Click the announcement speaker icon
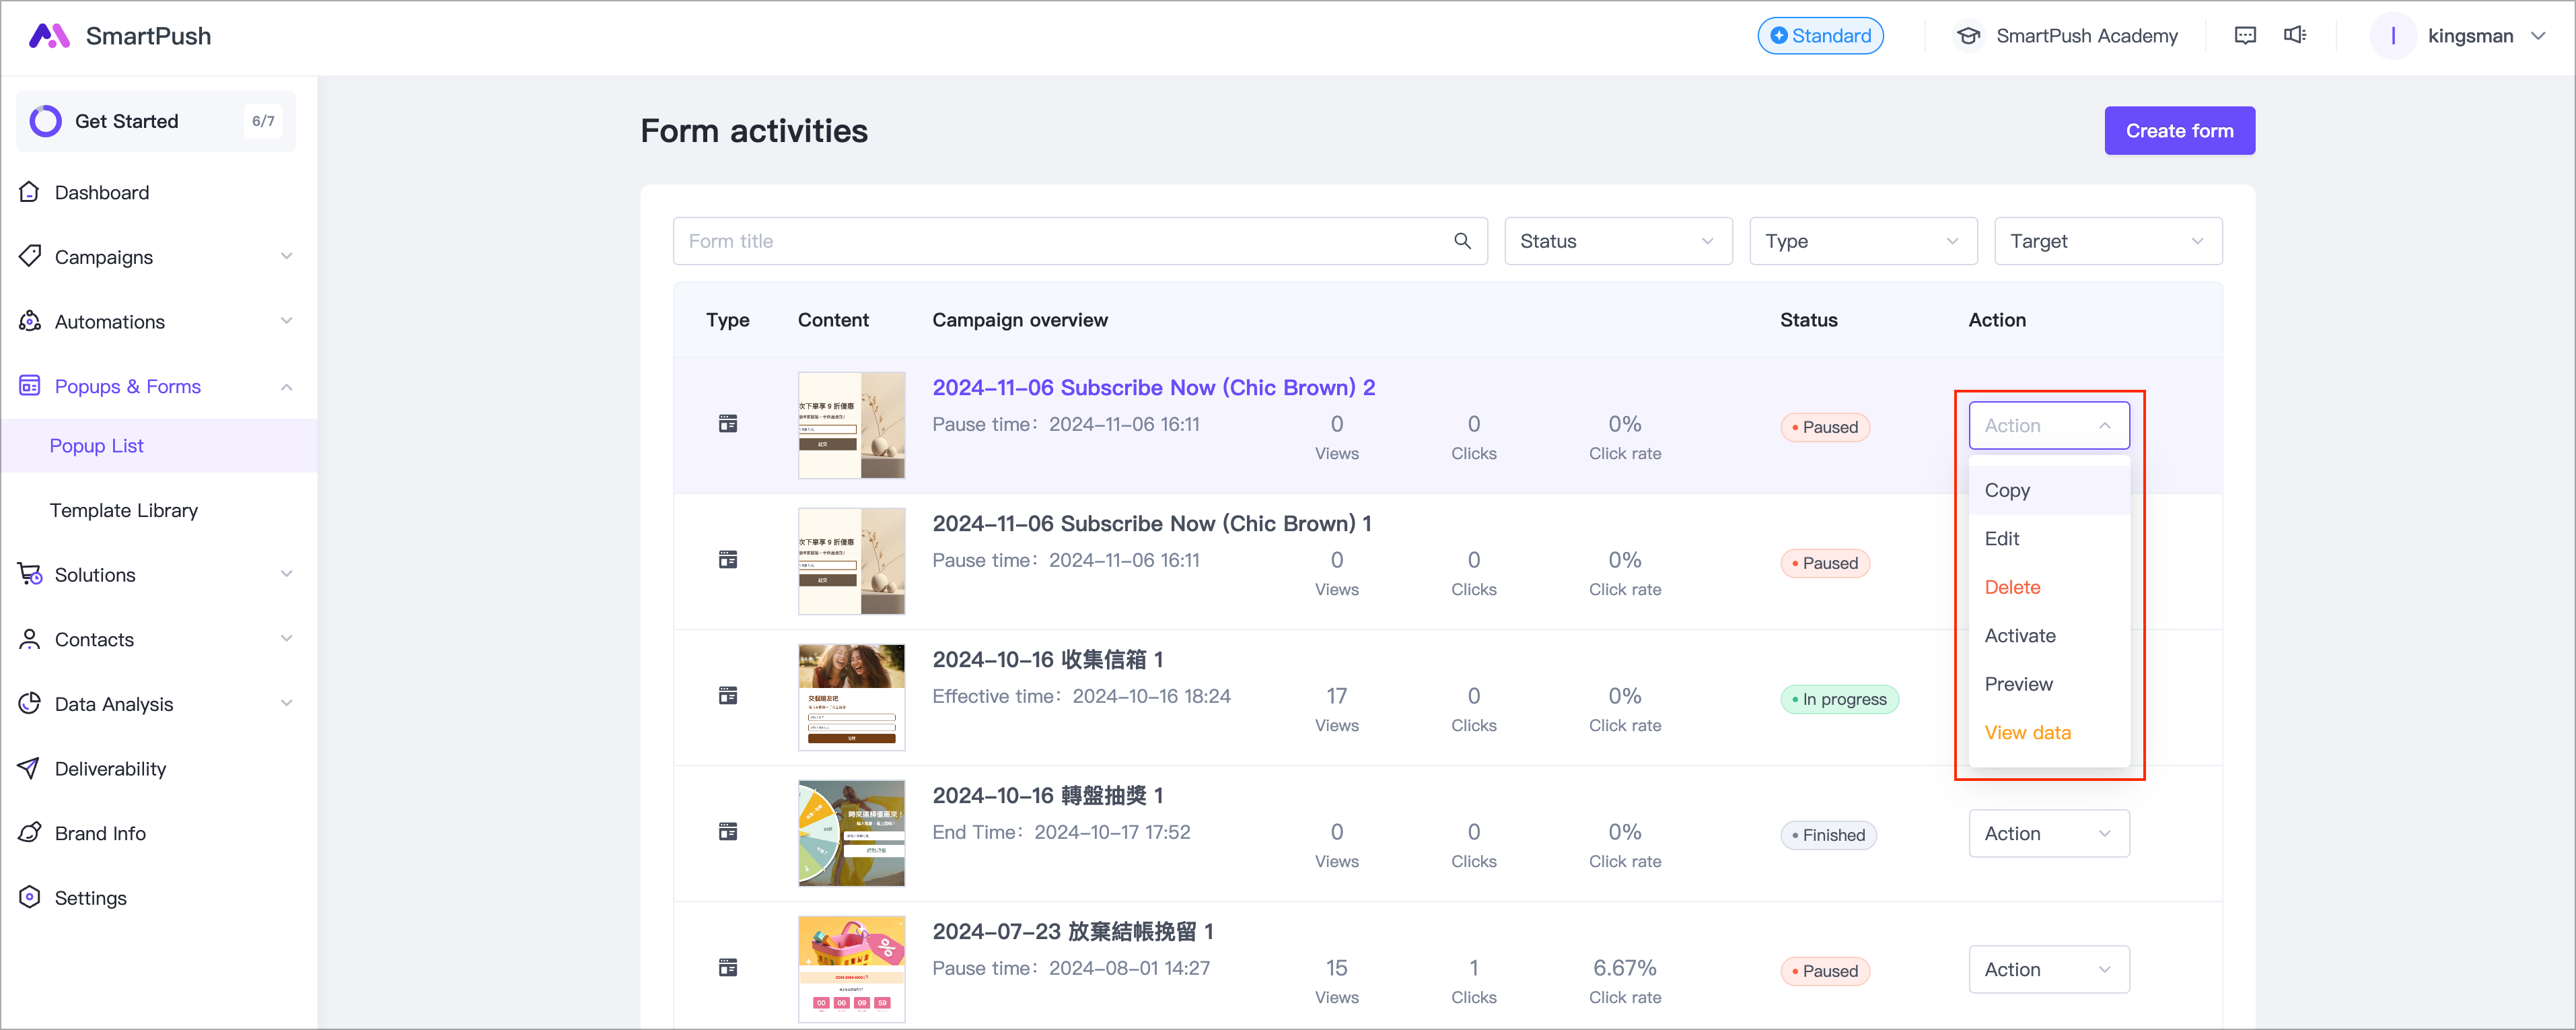Screen dimensions: 2576x1030 pyautogui.click(x=2295, y=36)
